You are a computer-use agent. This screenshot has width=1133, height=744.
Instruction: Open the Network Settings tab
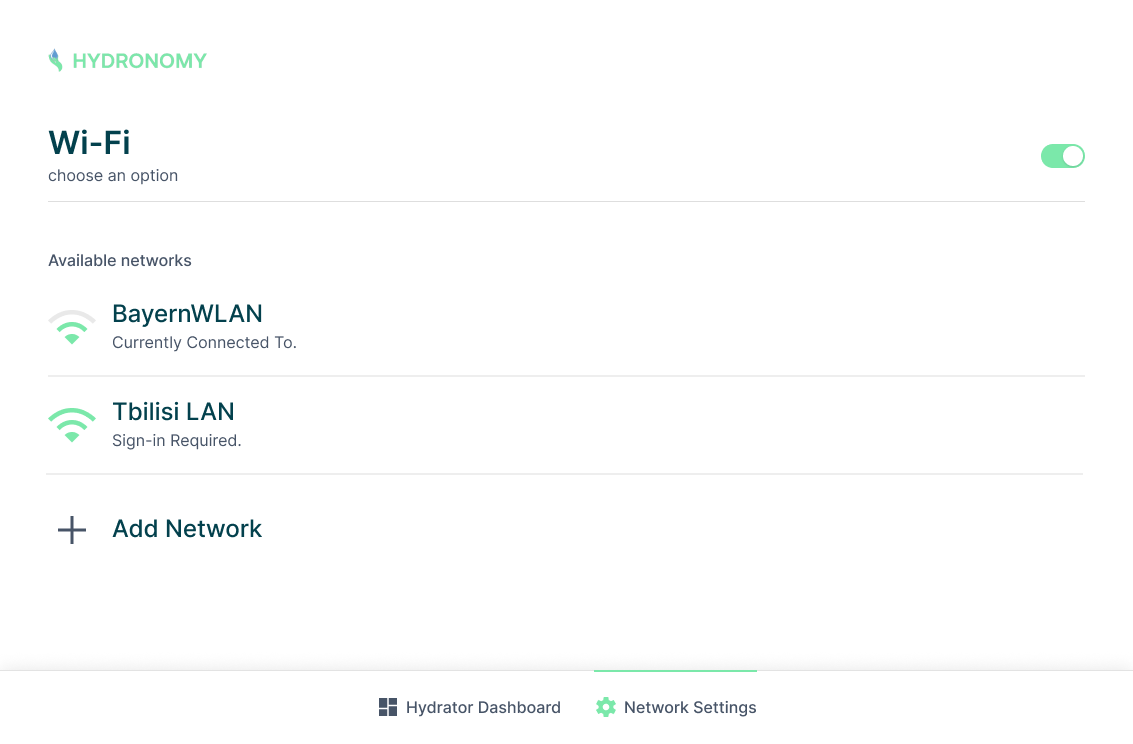click(x=689, y=708)
